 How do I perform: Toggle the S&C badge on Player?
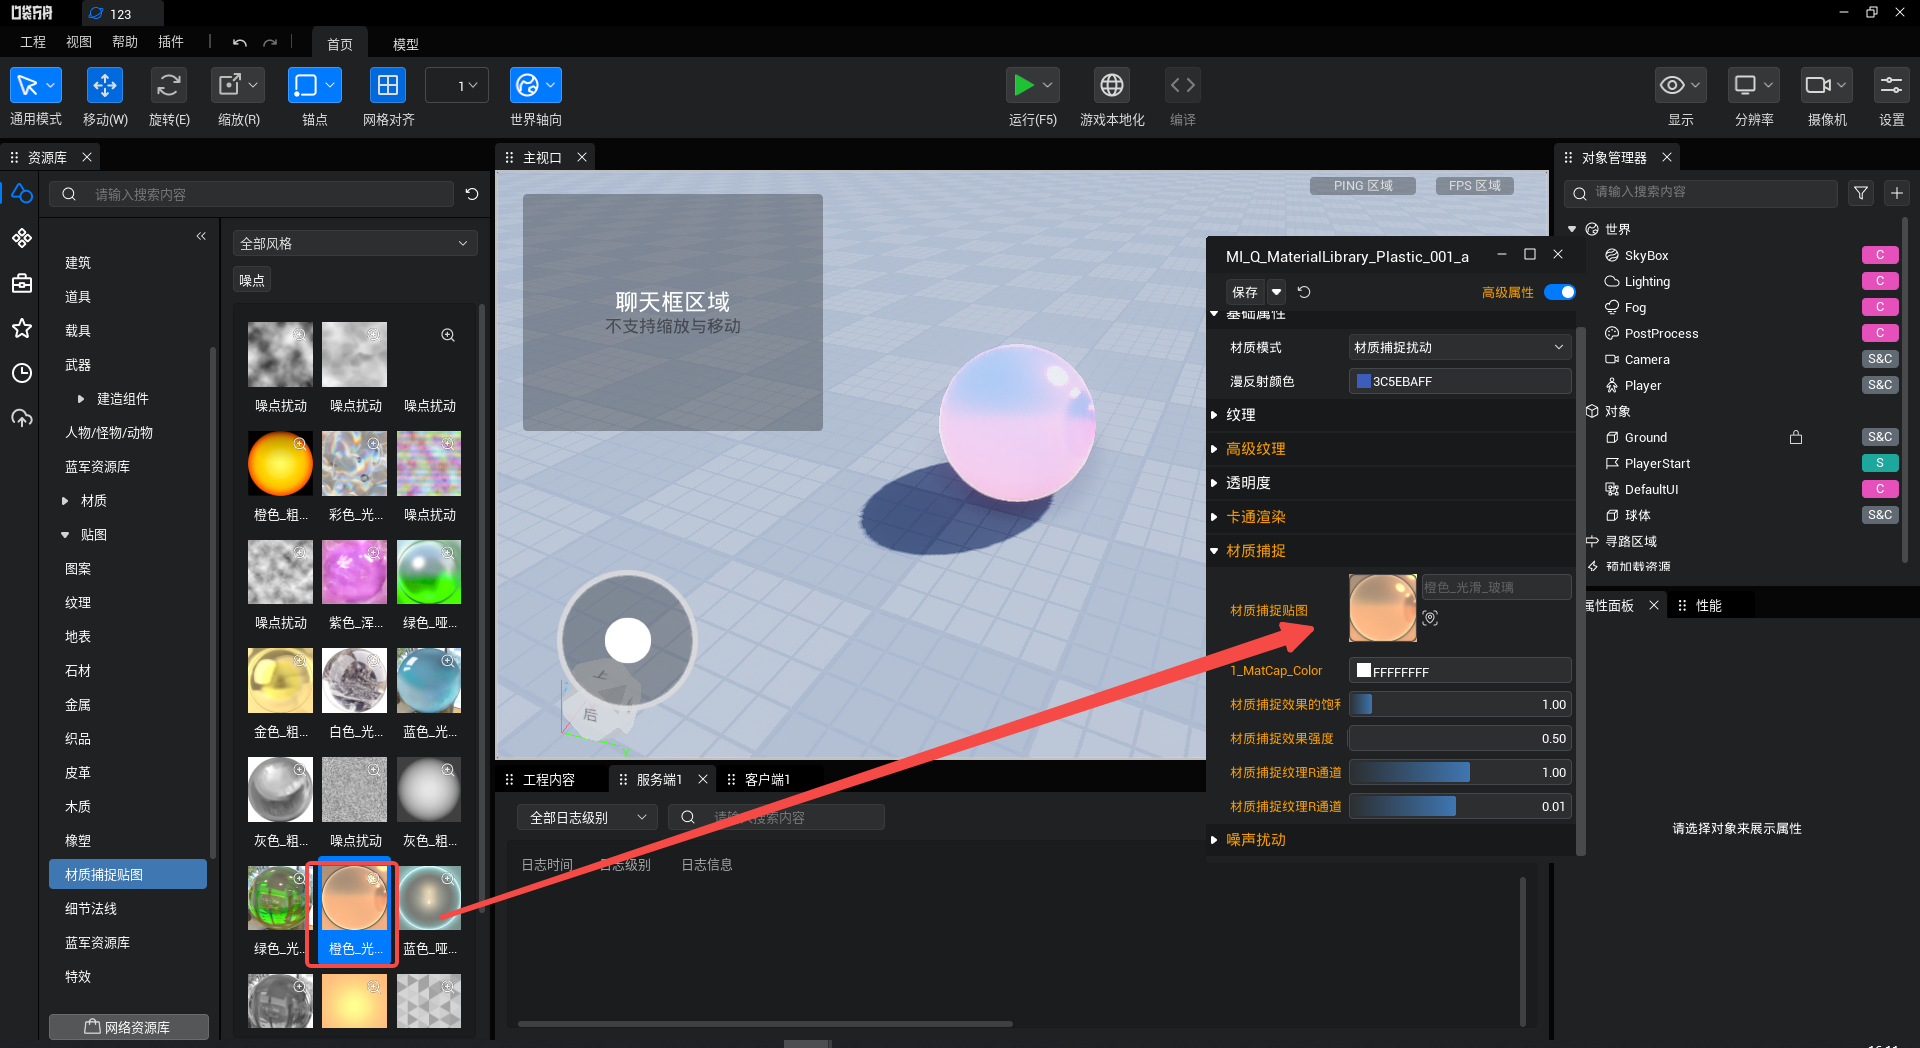click(x=1880, y=385)
